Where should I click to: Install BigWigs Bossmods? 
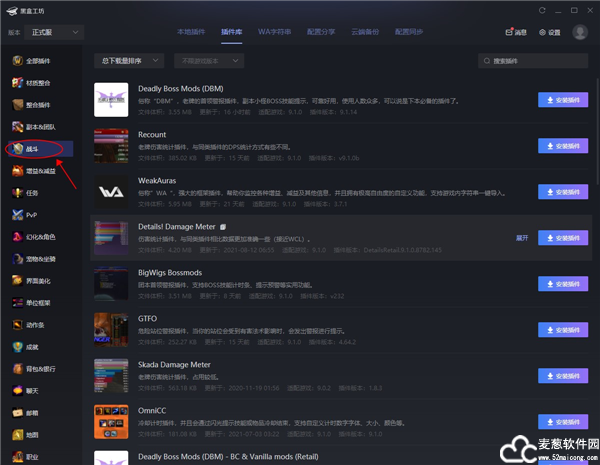tap(563, 284)
